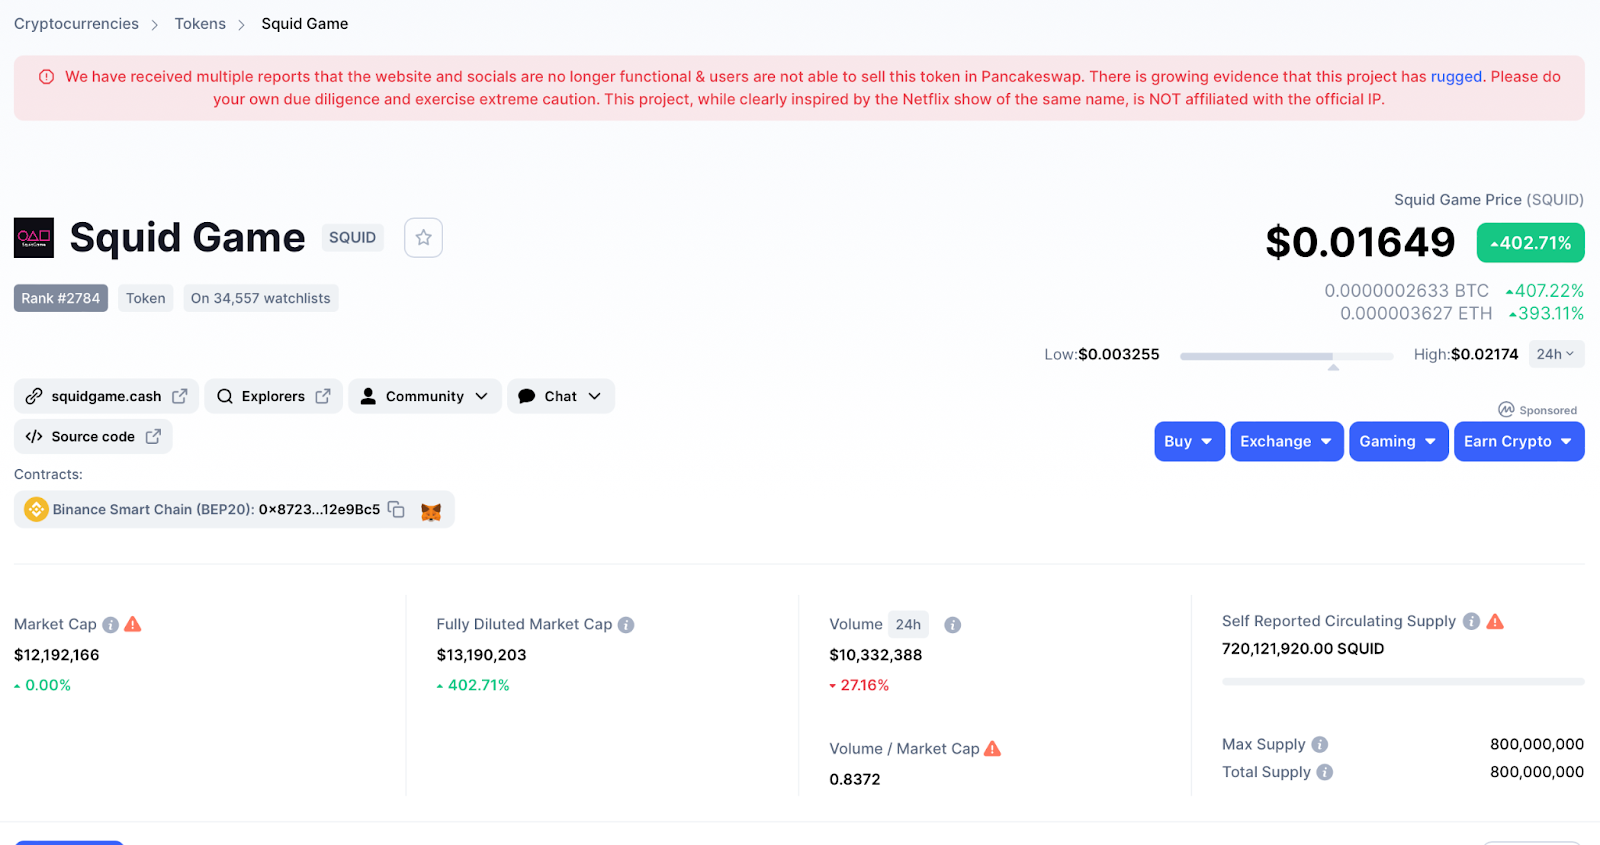Click external link icon beside Explorers
The height and width of the screenshot is (845, 1600).
coord(323,396)
